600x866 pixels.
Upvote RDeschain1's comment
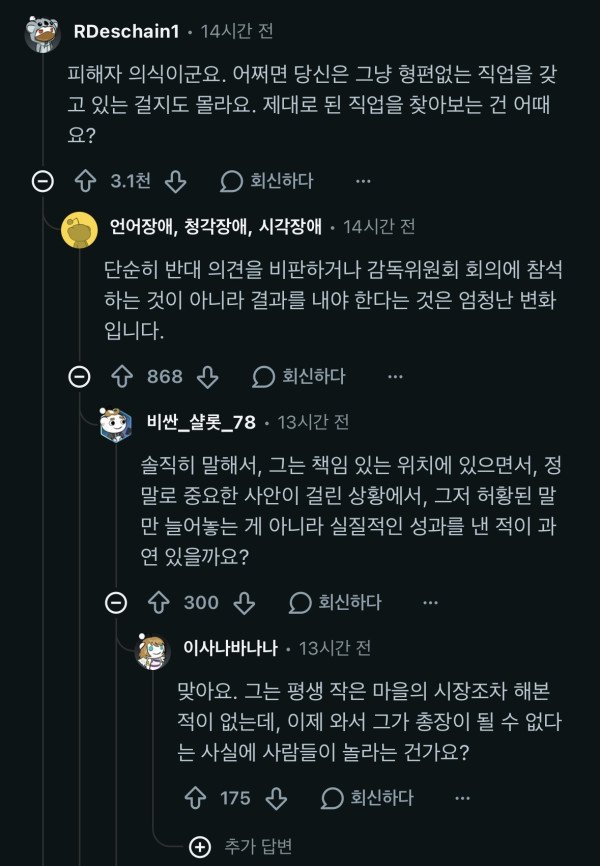85,181
